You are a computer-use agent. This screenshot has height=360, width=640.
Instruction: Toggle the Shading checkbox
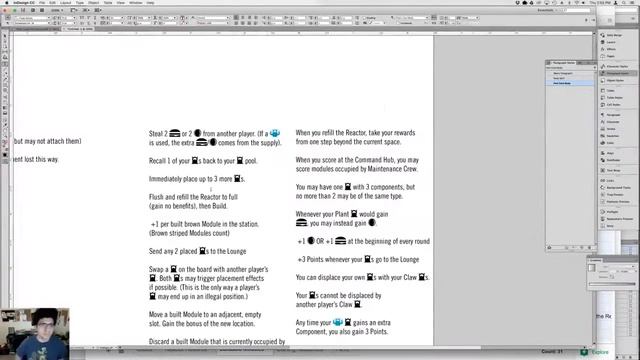click(364, 18)
